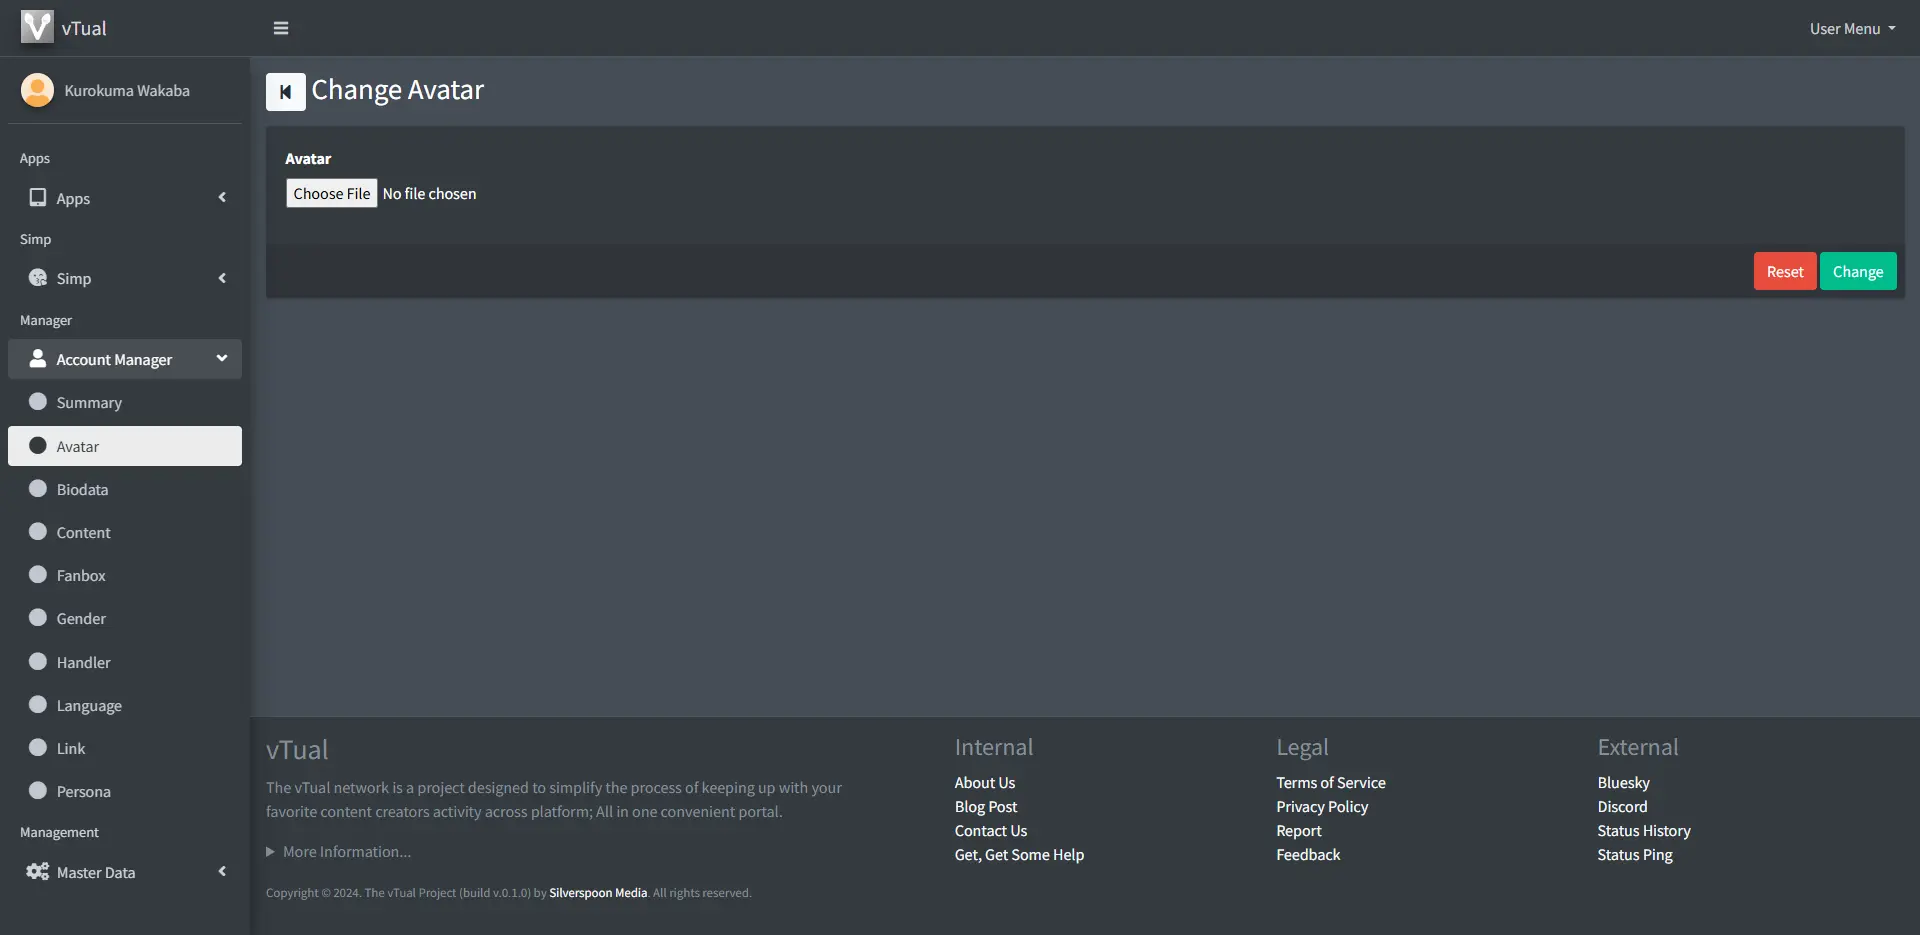
Task: Click the Simp icon in sidebar
Action: (x=38, y=278)
